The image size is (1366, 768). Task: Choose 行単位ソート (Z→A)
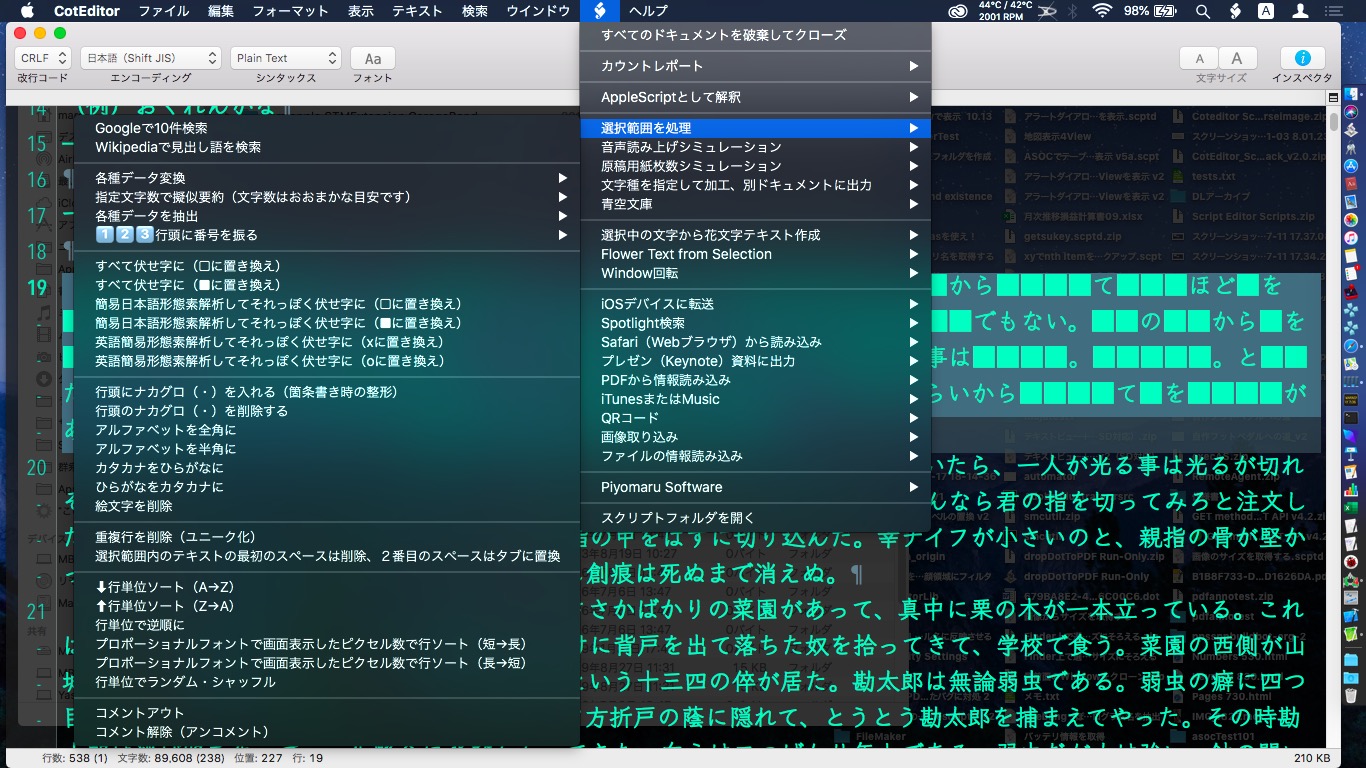pyautogui.click(x=327, y=606)
